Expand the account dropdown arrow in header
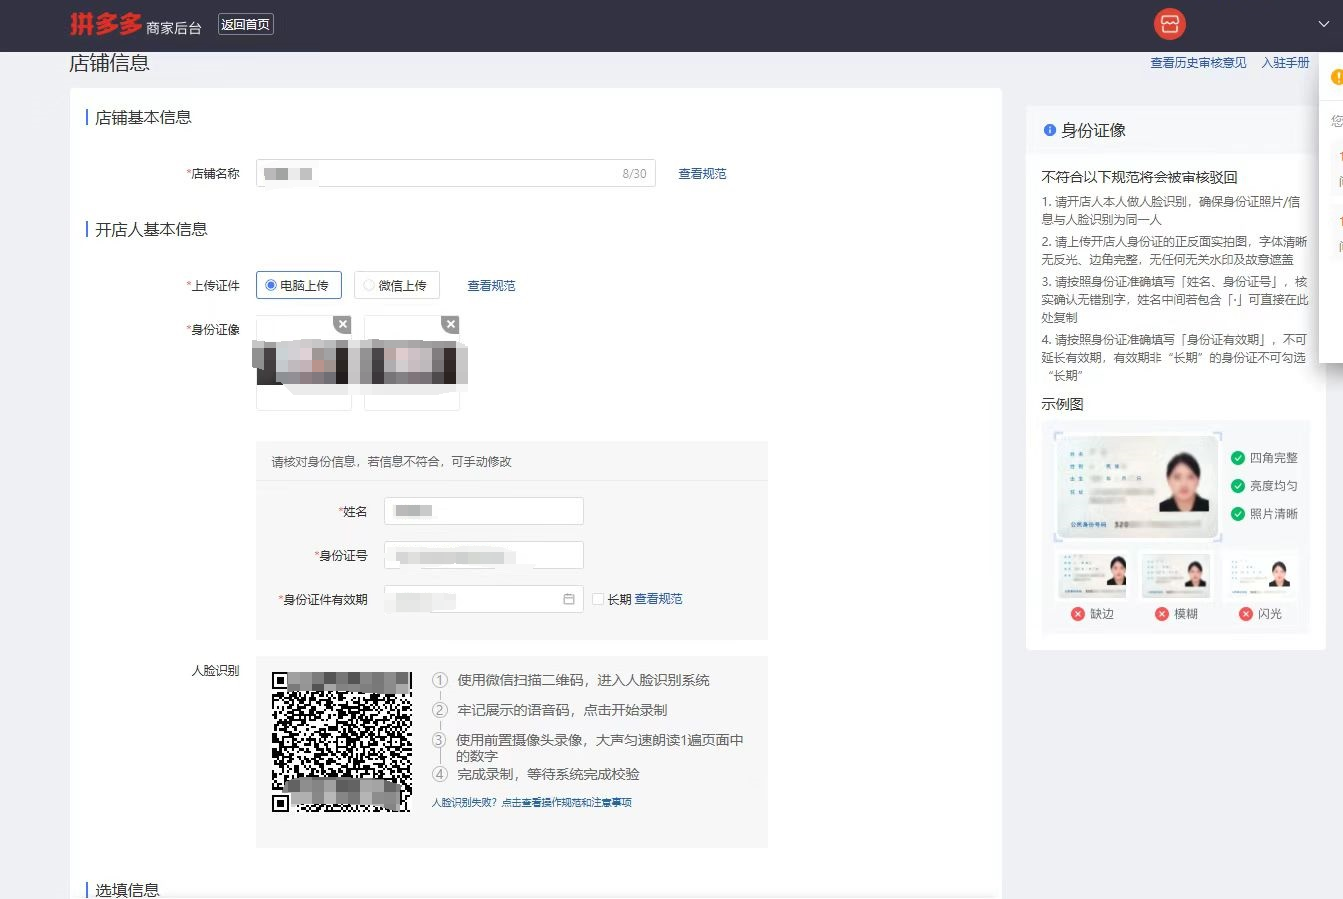Image resolution: width=1343 pixels, height=899 pixels. point(1323,24)
